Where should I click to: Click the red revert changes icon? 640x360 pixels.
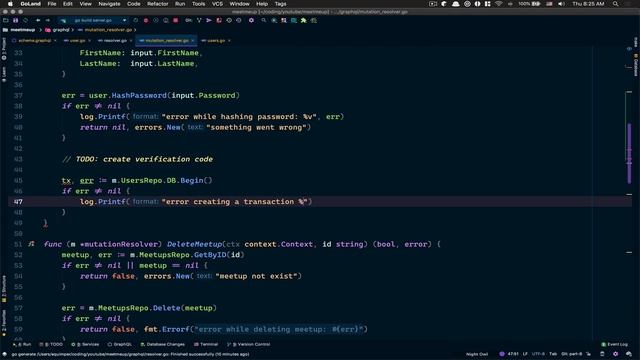[219, 20]
